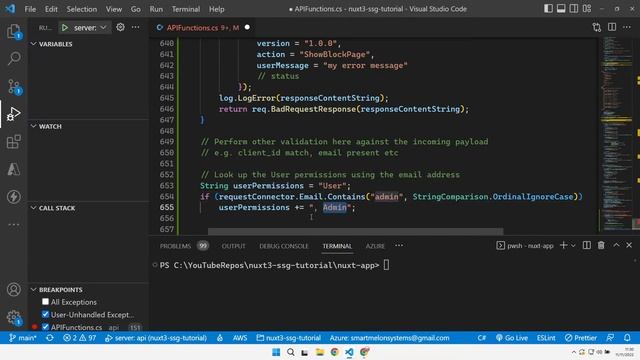Open the lightning bolt extension view
Image resolution: width=640 pixels, height=360 pixels.
(13, 197)
